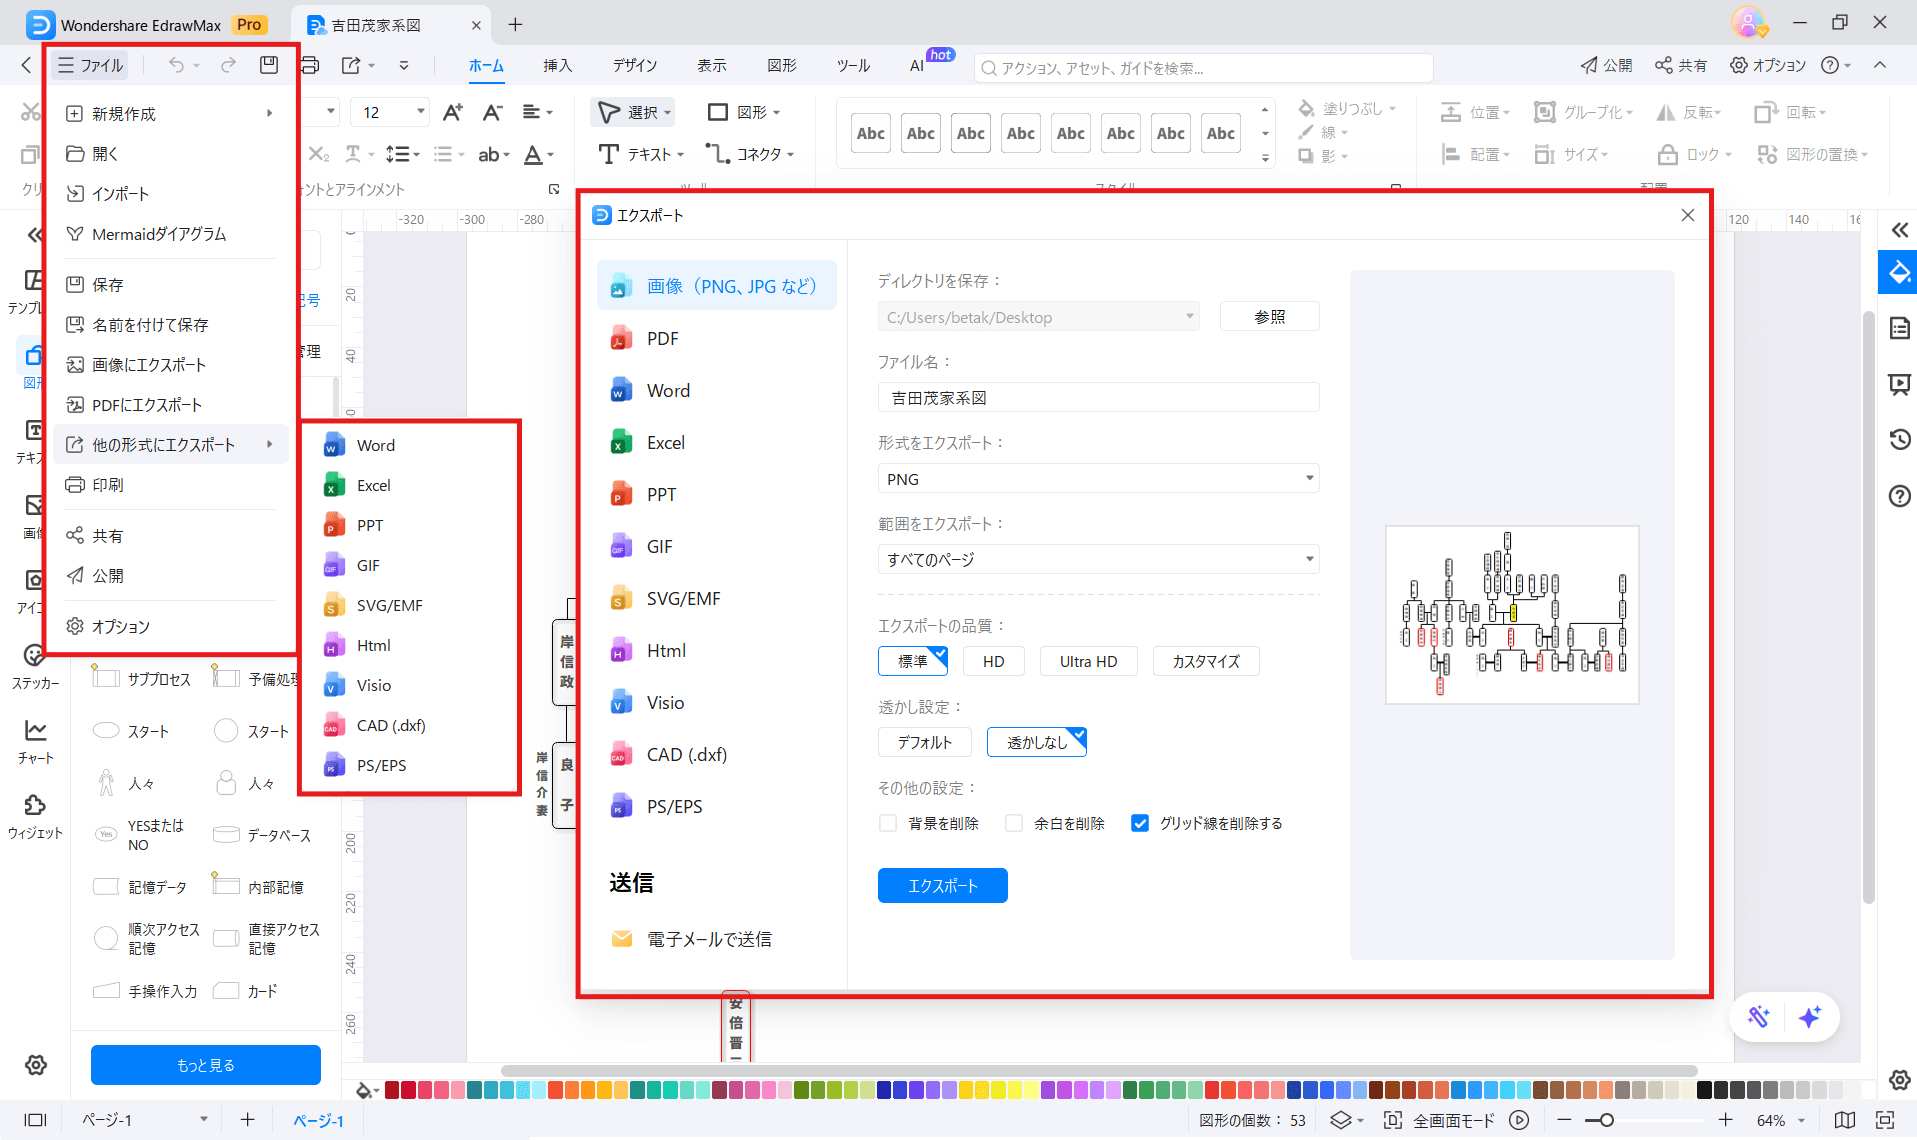Screen dimensions: 1917x1140
Task: Click the 吉田茂家系図 filename input field
Action: tap(1097, 397)
